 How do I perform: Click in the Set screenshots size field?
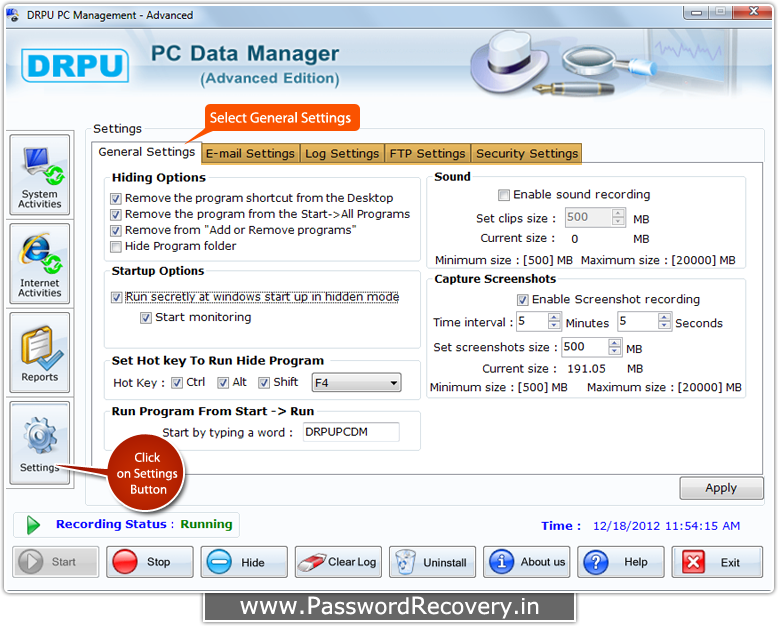coord(585,347)
